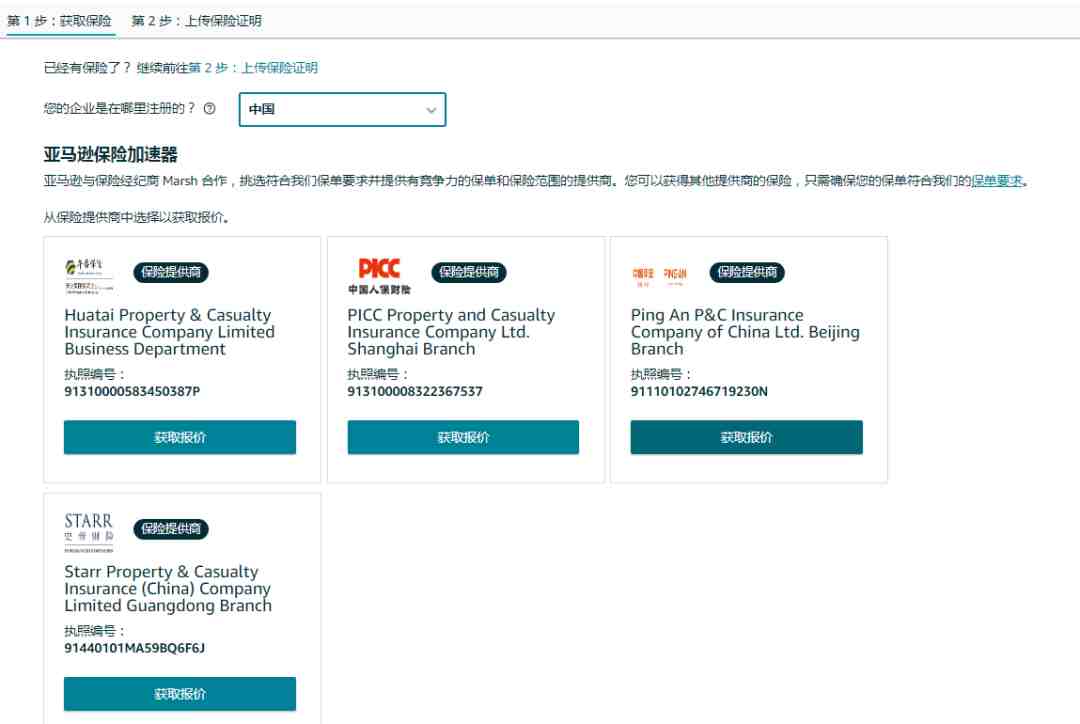Viewport: 1080px width, 724px height.
Task: Open the 保单要求 policy requirements link
Action: (997, 180)
